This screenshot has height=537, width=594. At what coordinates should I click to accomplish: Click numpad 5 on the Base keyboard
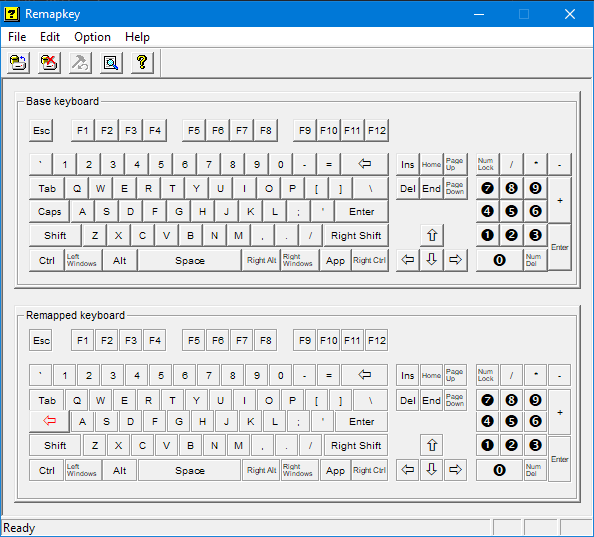point(511,211)
